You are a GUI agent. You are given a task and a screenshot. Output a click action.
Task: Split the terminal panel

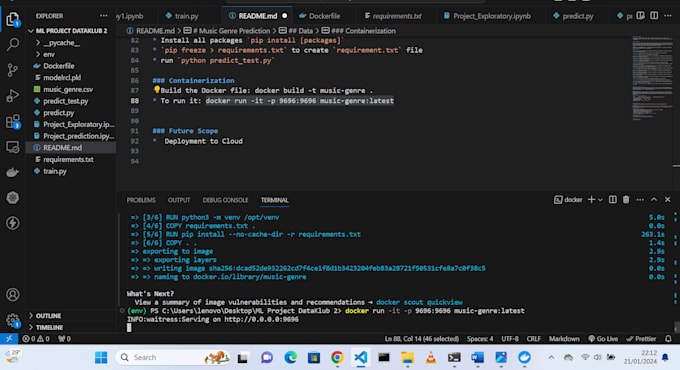click(x=612, y=200)
